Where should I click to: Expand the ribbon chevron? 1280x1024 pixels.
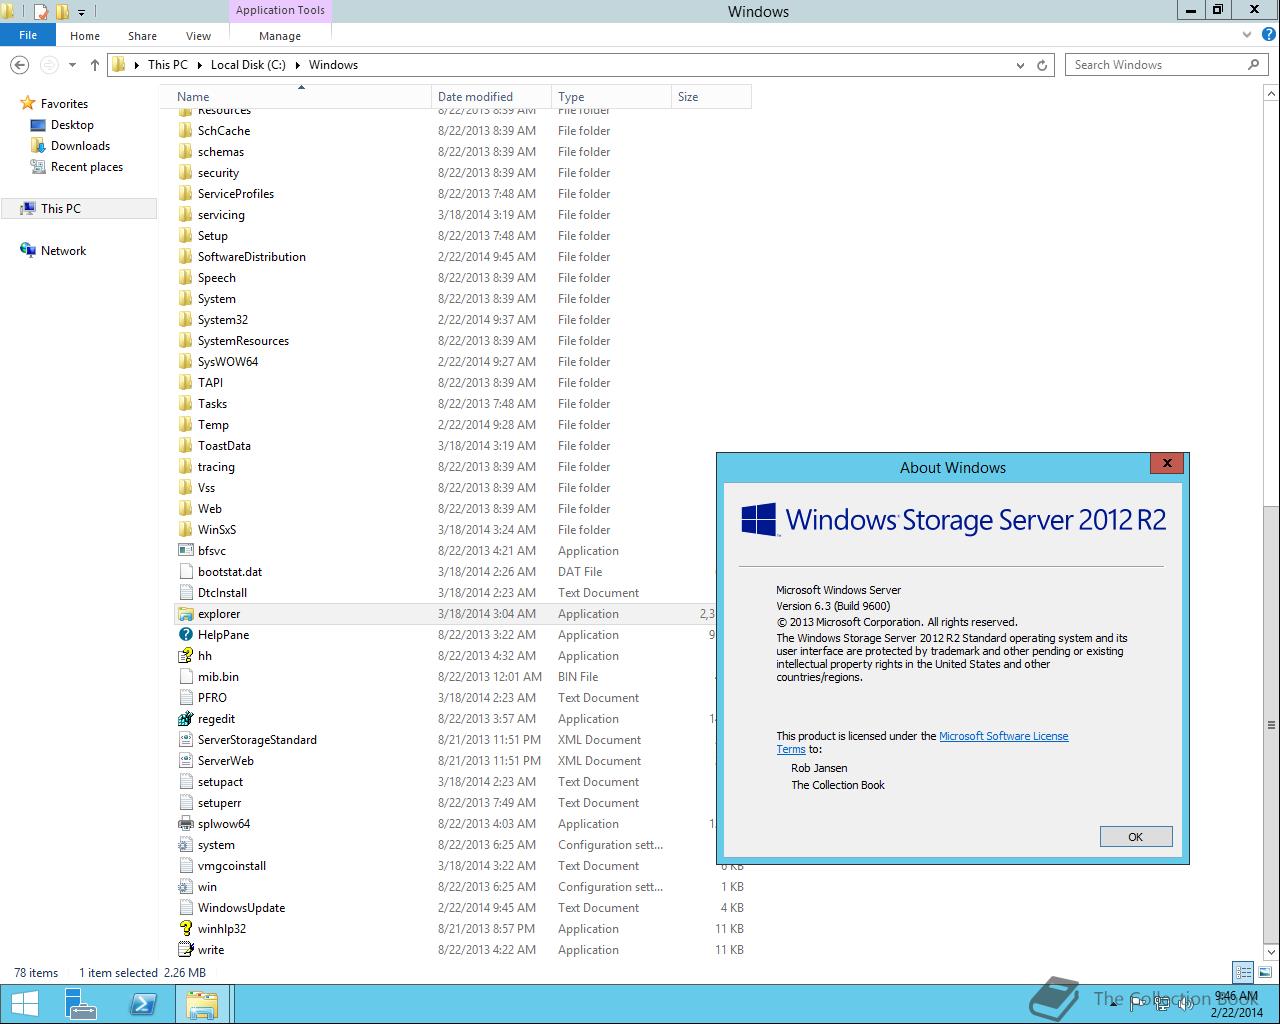(x=1246, y=35)
